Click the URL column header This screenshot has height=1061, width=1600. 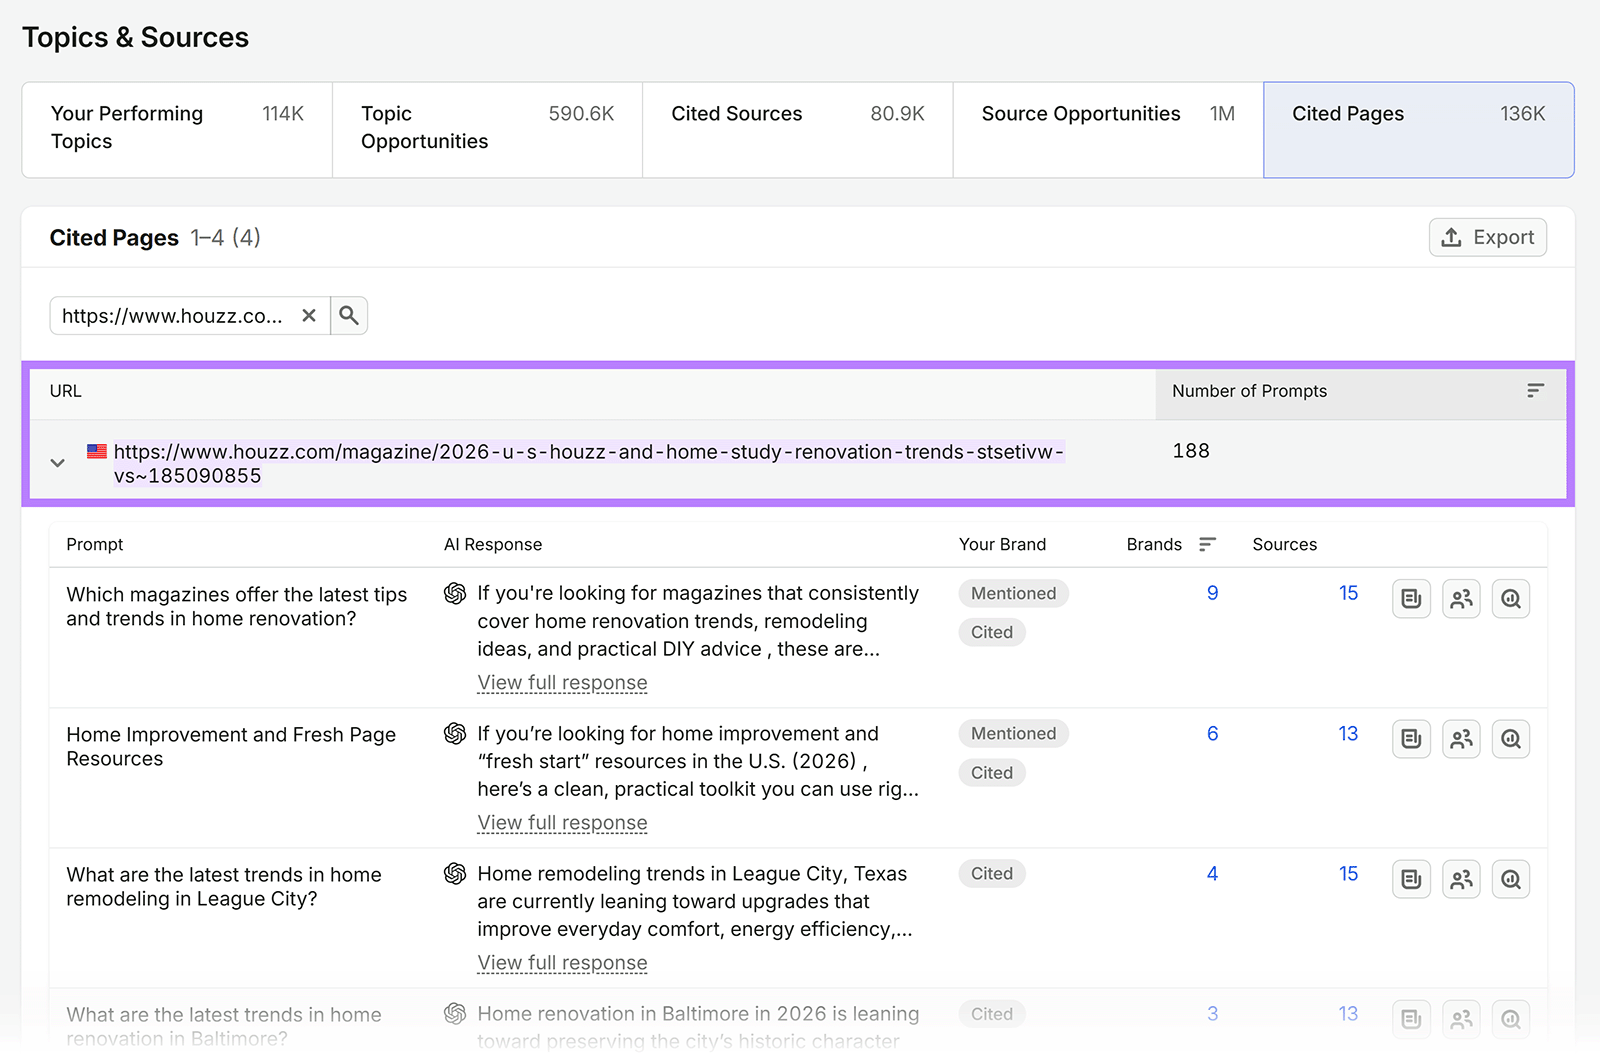[66, 391]
